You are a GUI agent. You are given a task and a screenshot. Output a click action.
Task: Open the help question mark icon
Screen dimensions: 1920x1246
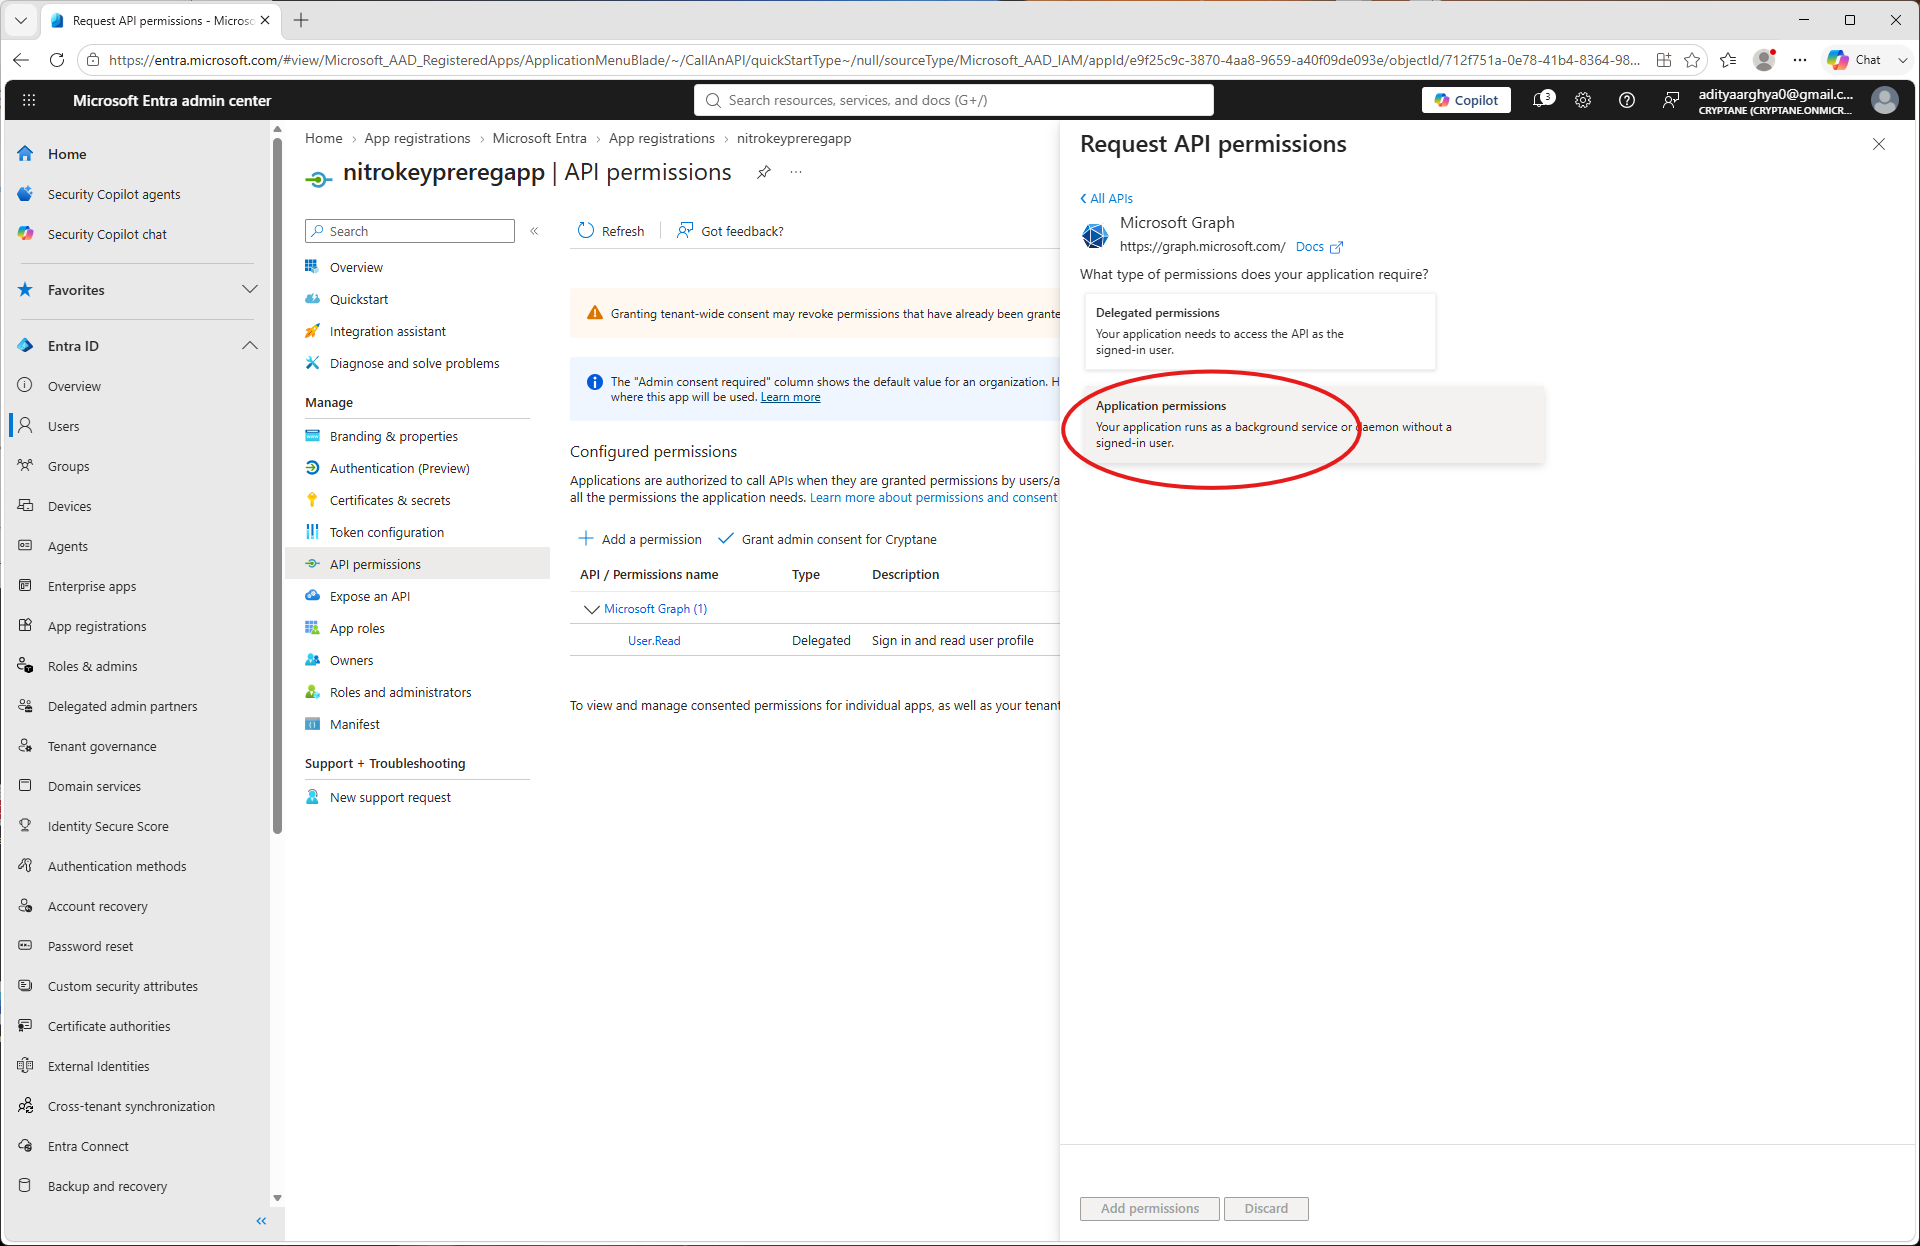[x=1627, y=100]
